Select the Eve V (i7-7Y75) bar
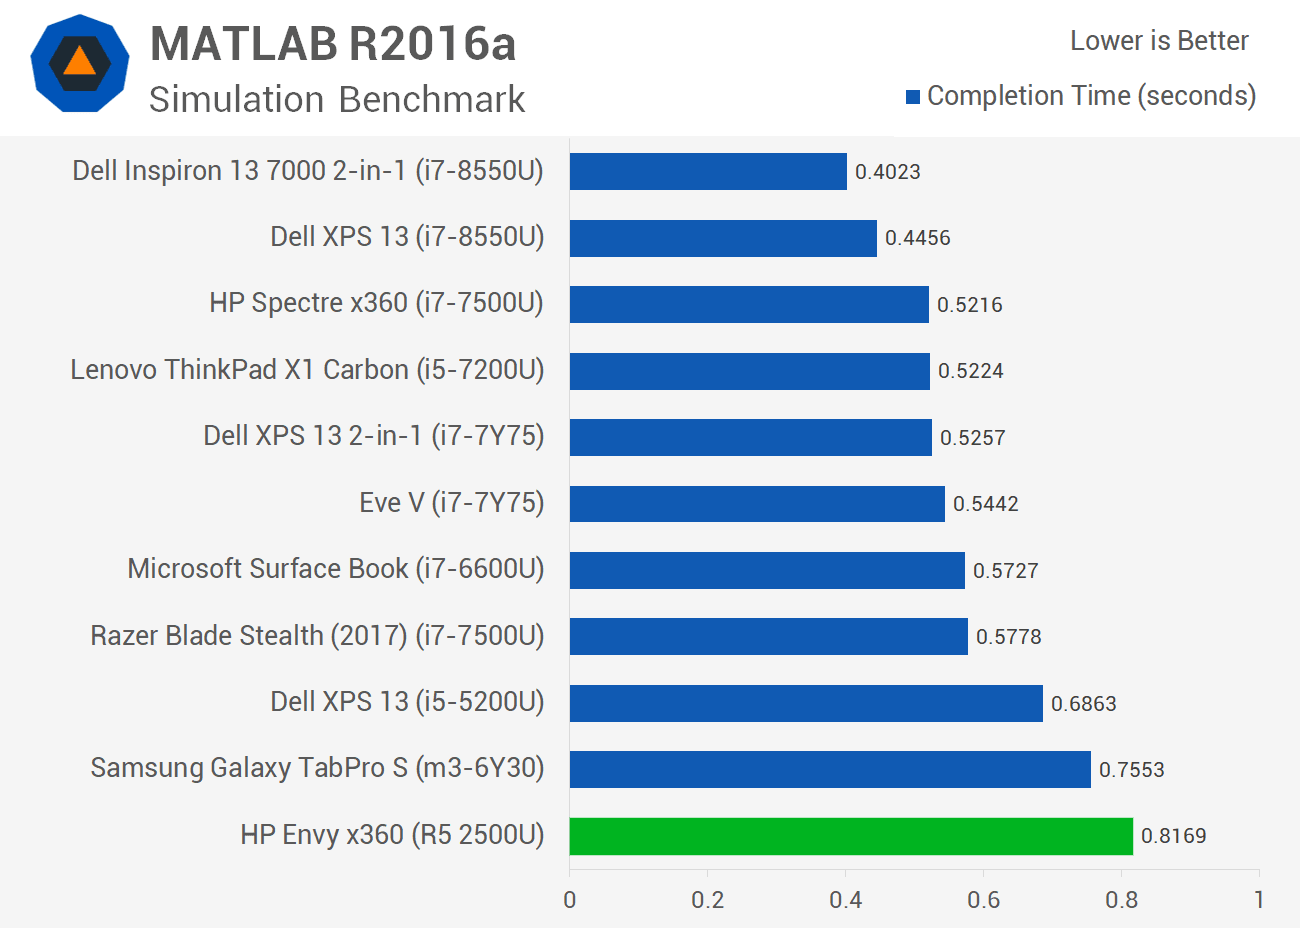Screen dimensions: 1300x928 coord(757,503)
